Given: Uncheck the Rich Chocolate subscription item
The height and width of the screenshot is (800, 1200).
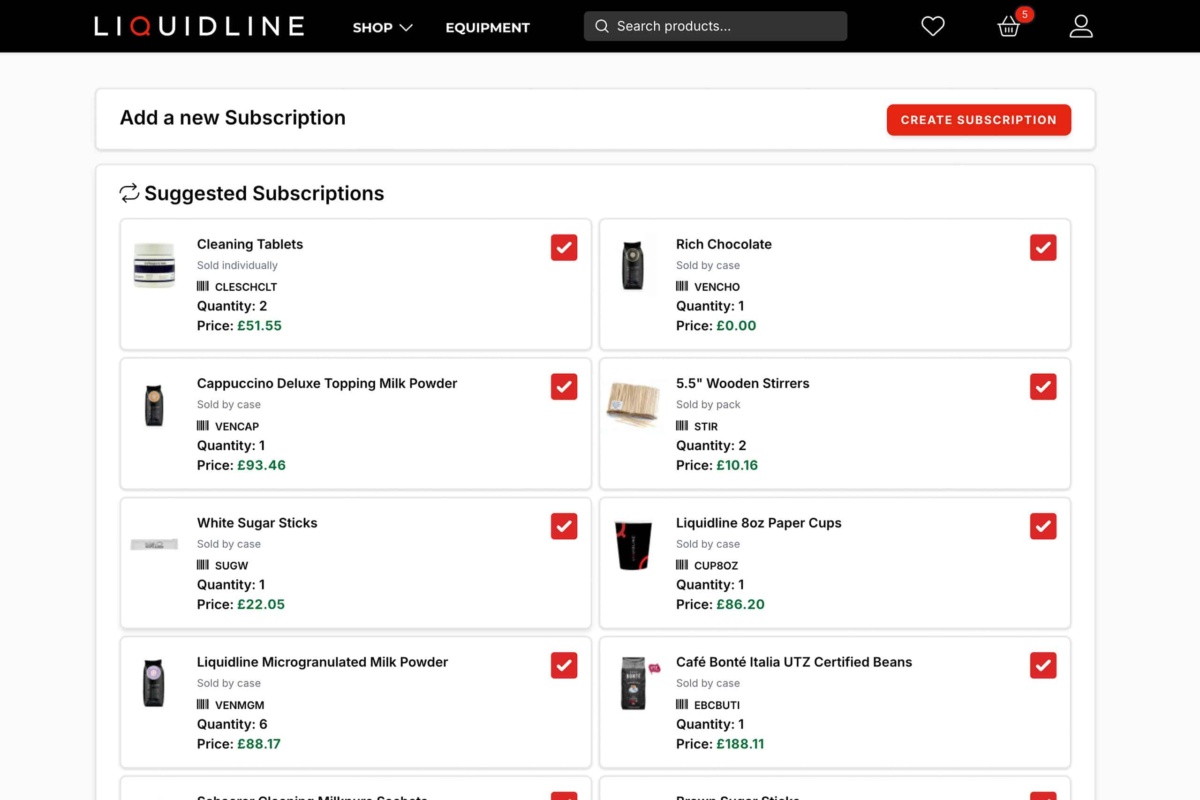Looking at the screenshot, I should tap(1043, 247).
